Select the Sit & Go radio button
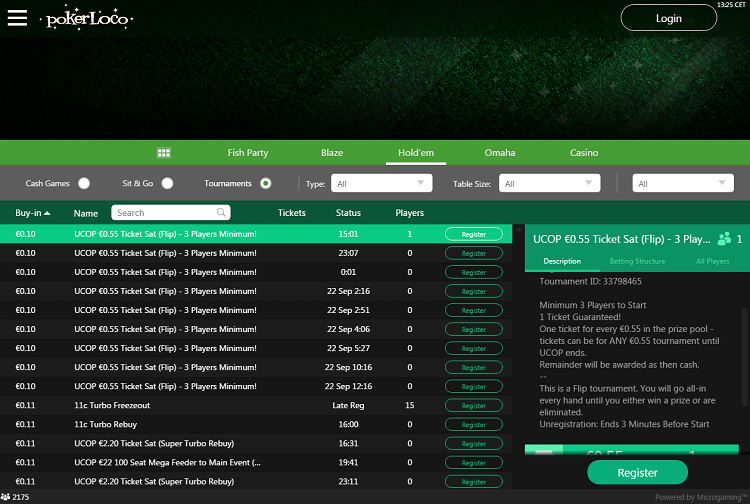Image resolution: width=750 pixels, height=504 pixels. (167, 183)
